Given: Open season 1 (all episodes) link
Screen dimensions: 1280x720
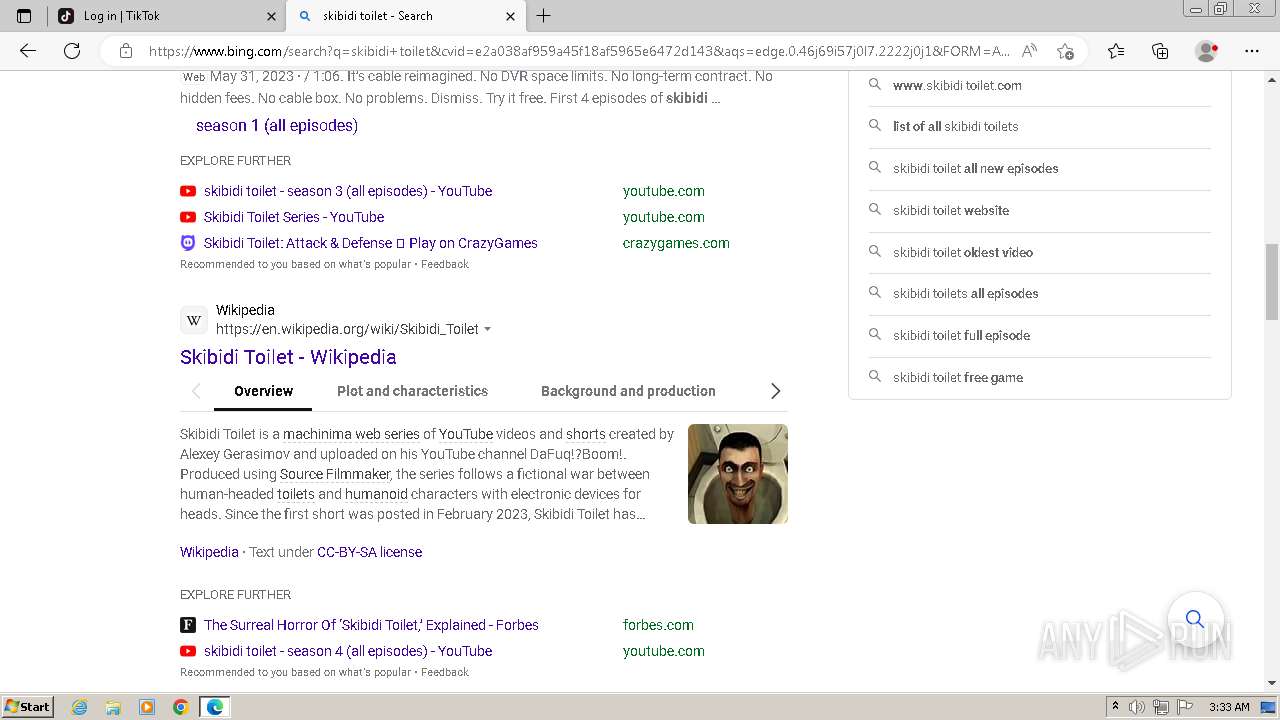Looking at the screenshot, I should (x=277, y=125).
